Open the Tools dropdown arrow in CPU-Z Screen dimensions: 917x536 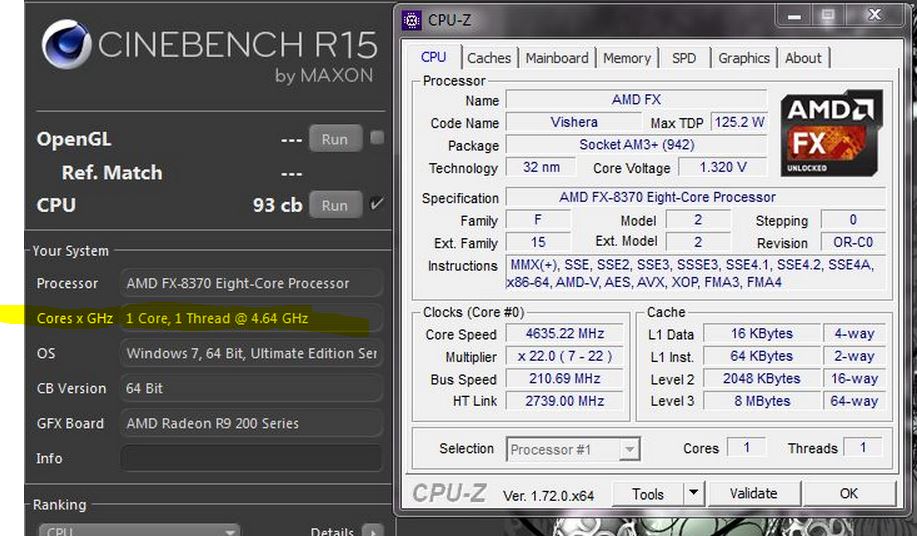694,493
